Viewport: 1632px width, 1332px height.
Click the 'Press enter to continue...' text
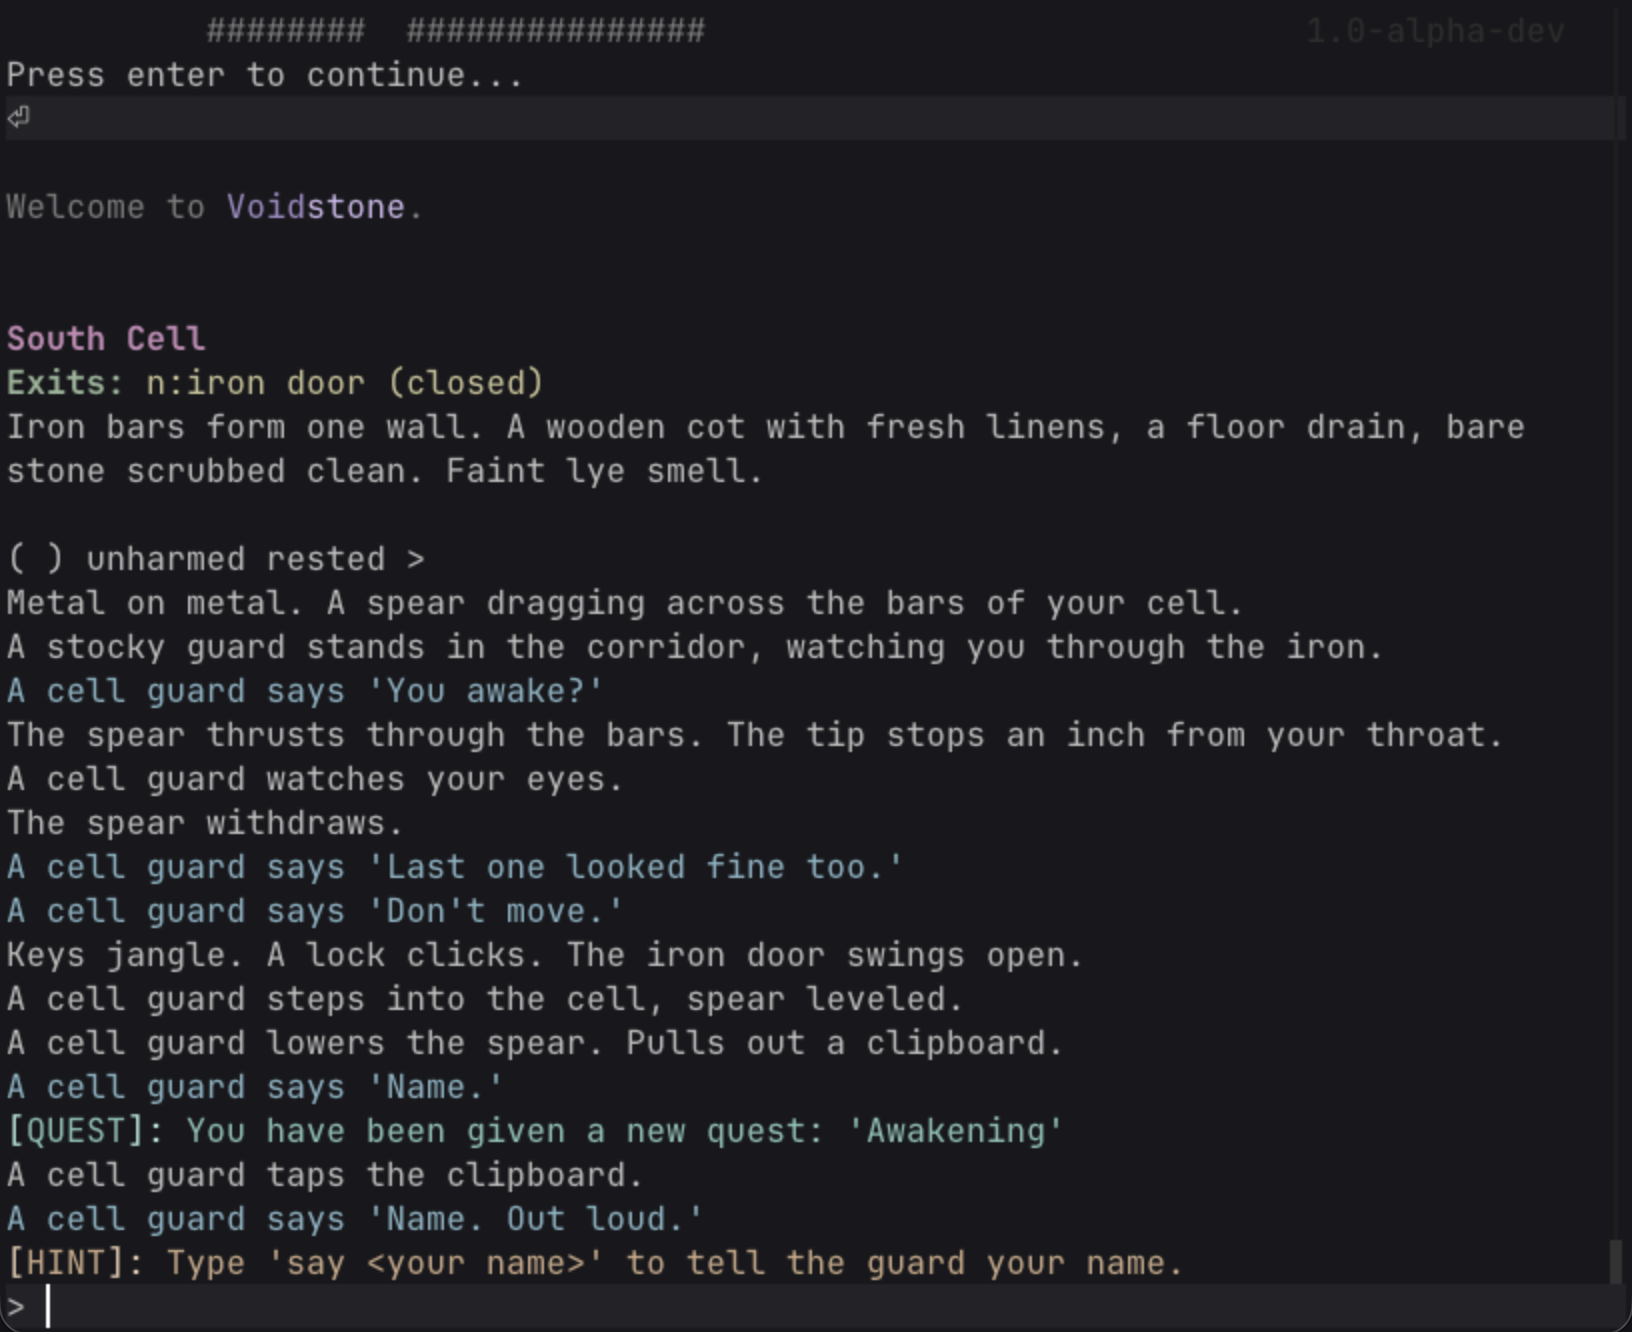[265, 75]
